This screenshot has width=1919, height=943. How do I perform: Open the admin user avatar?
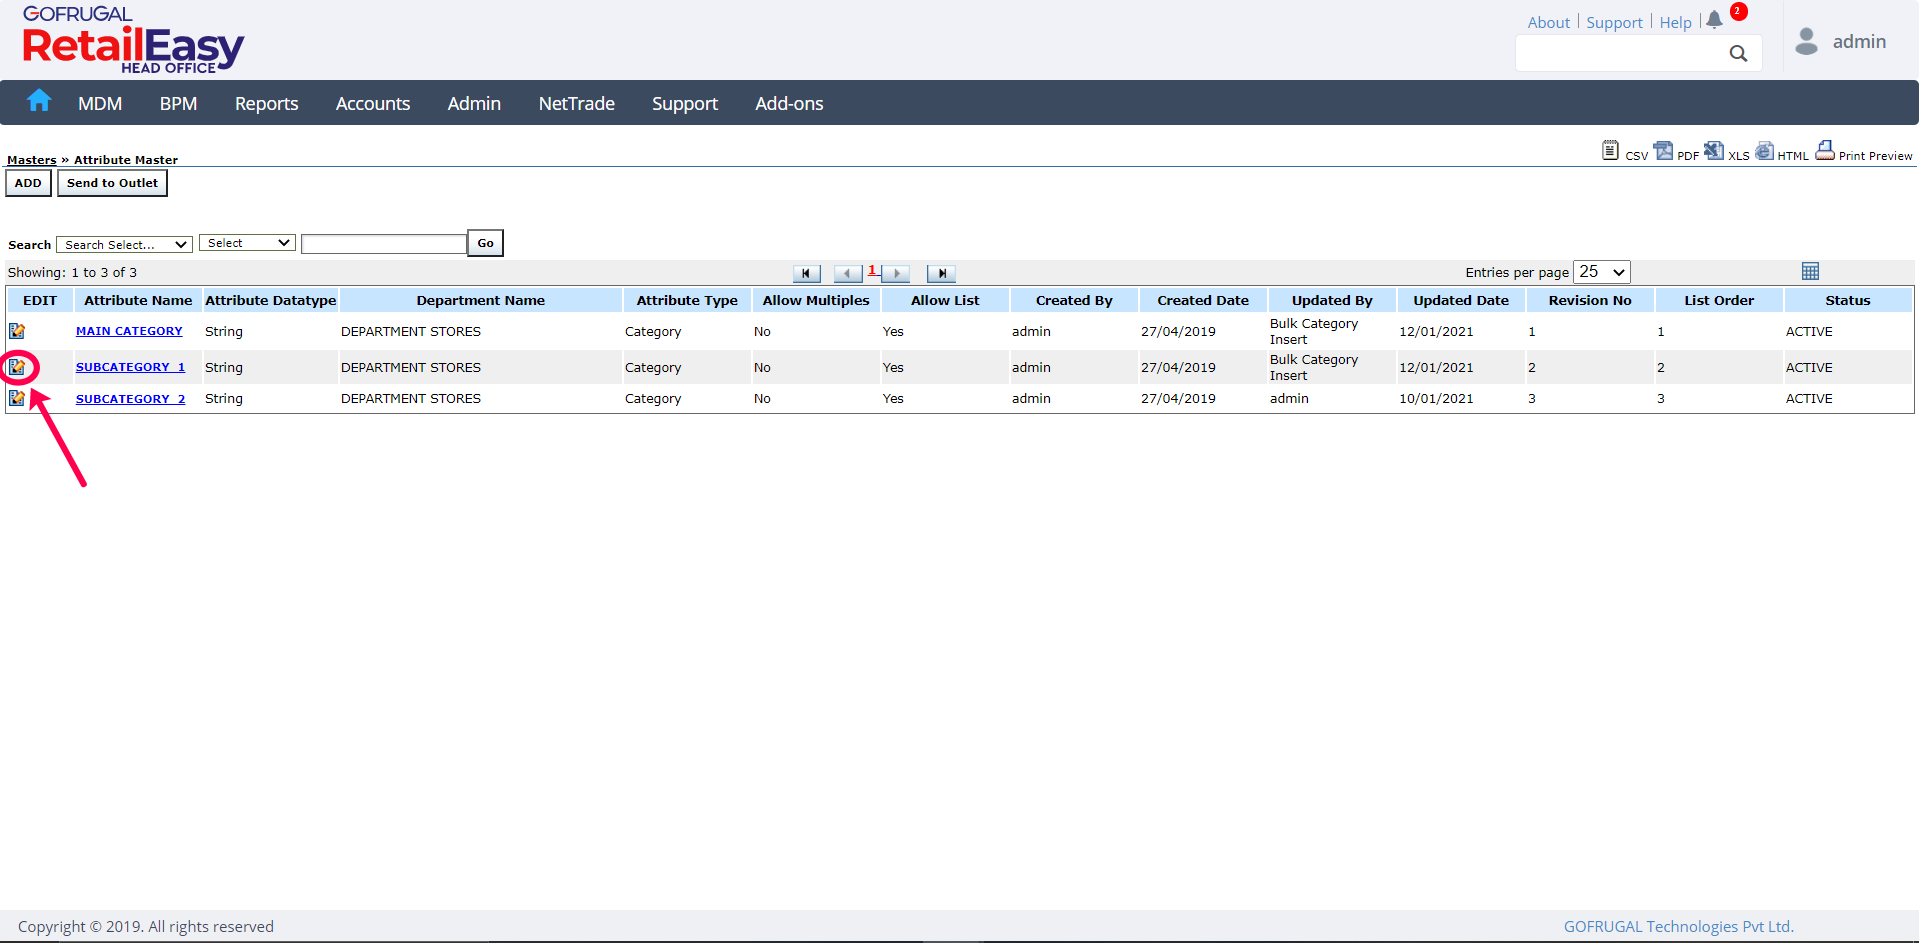[x=1806, y=41]
